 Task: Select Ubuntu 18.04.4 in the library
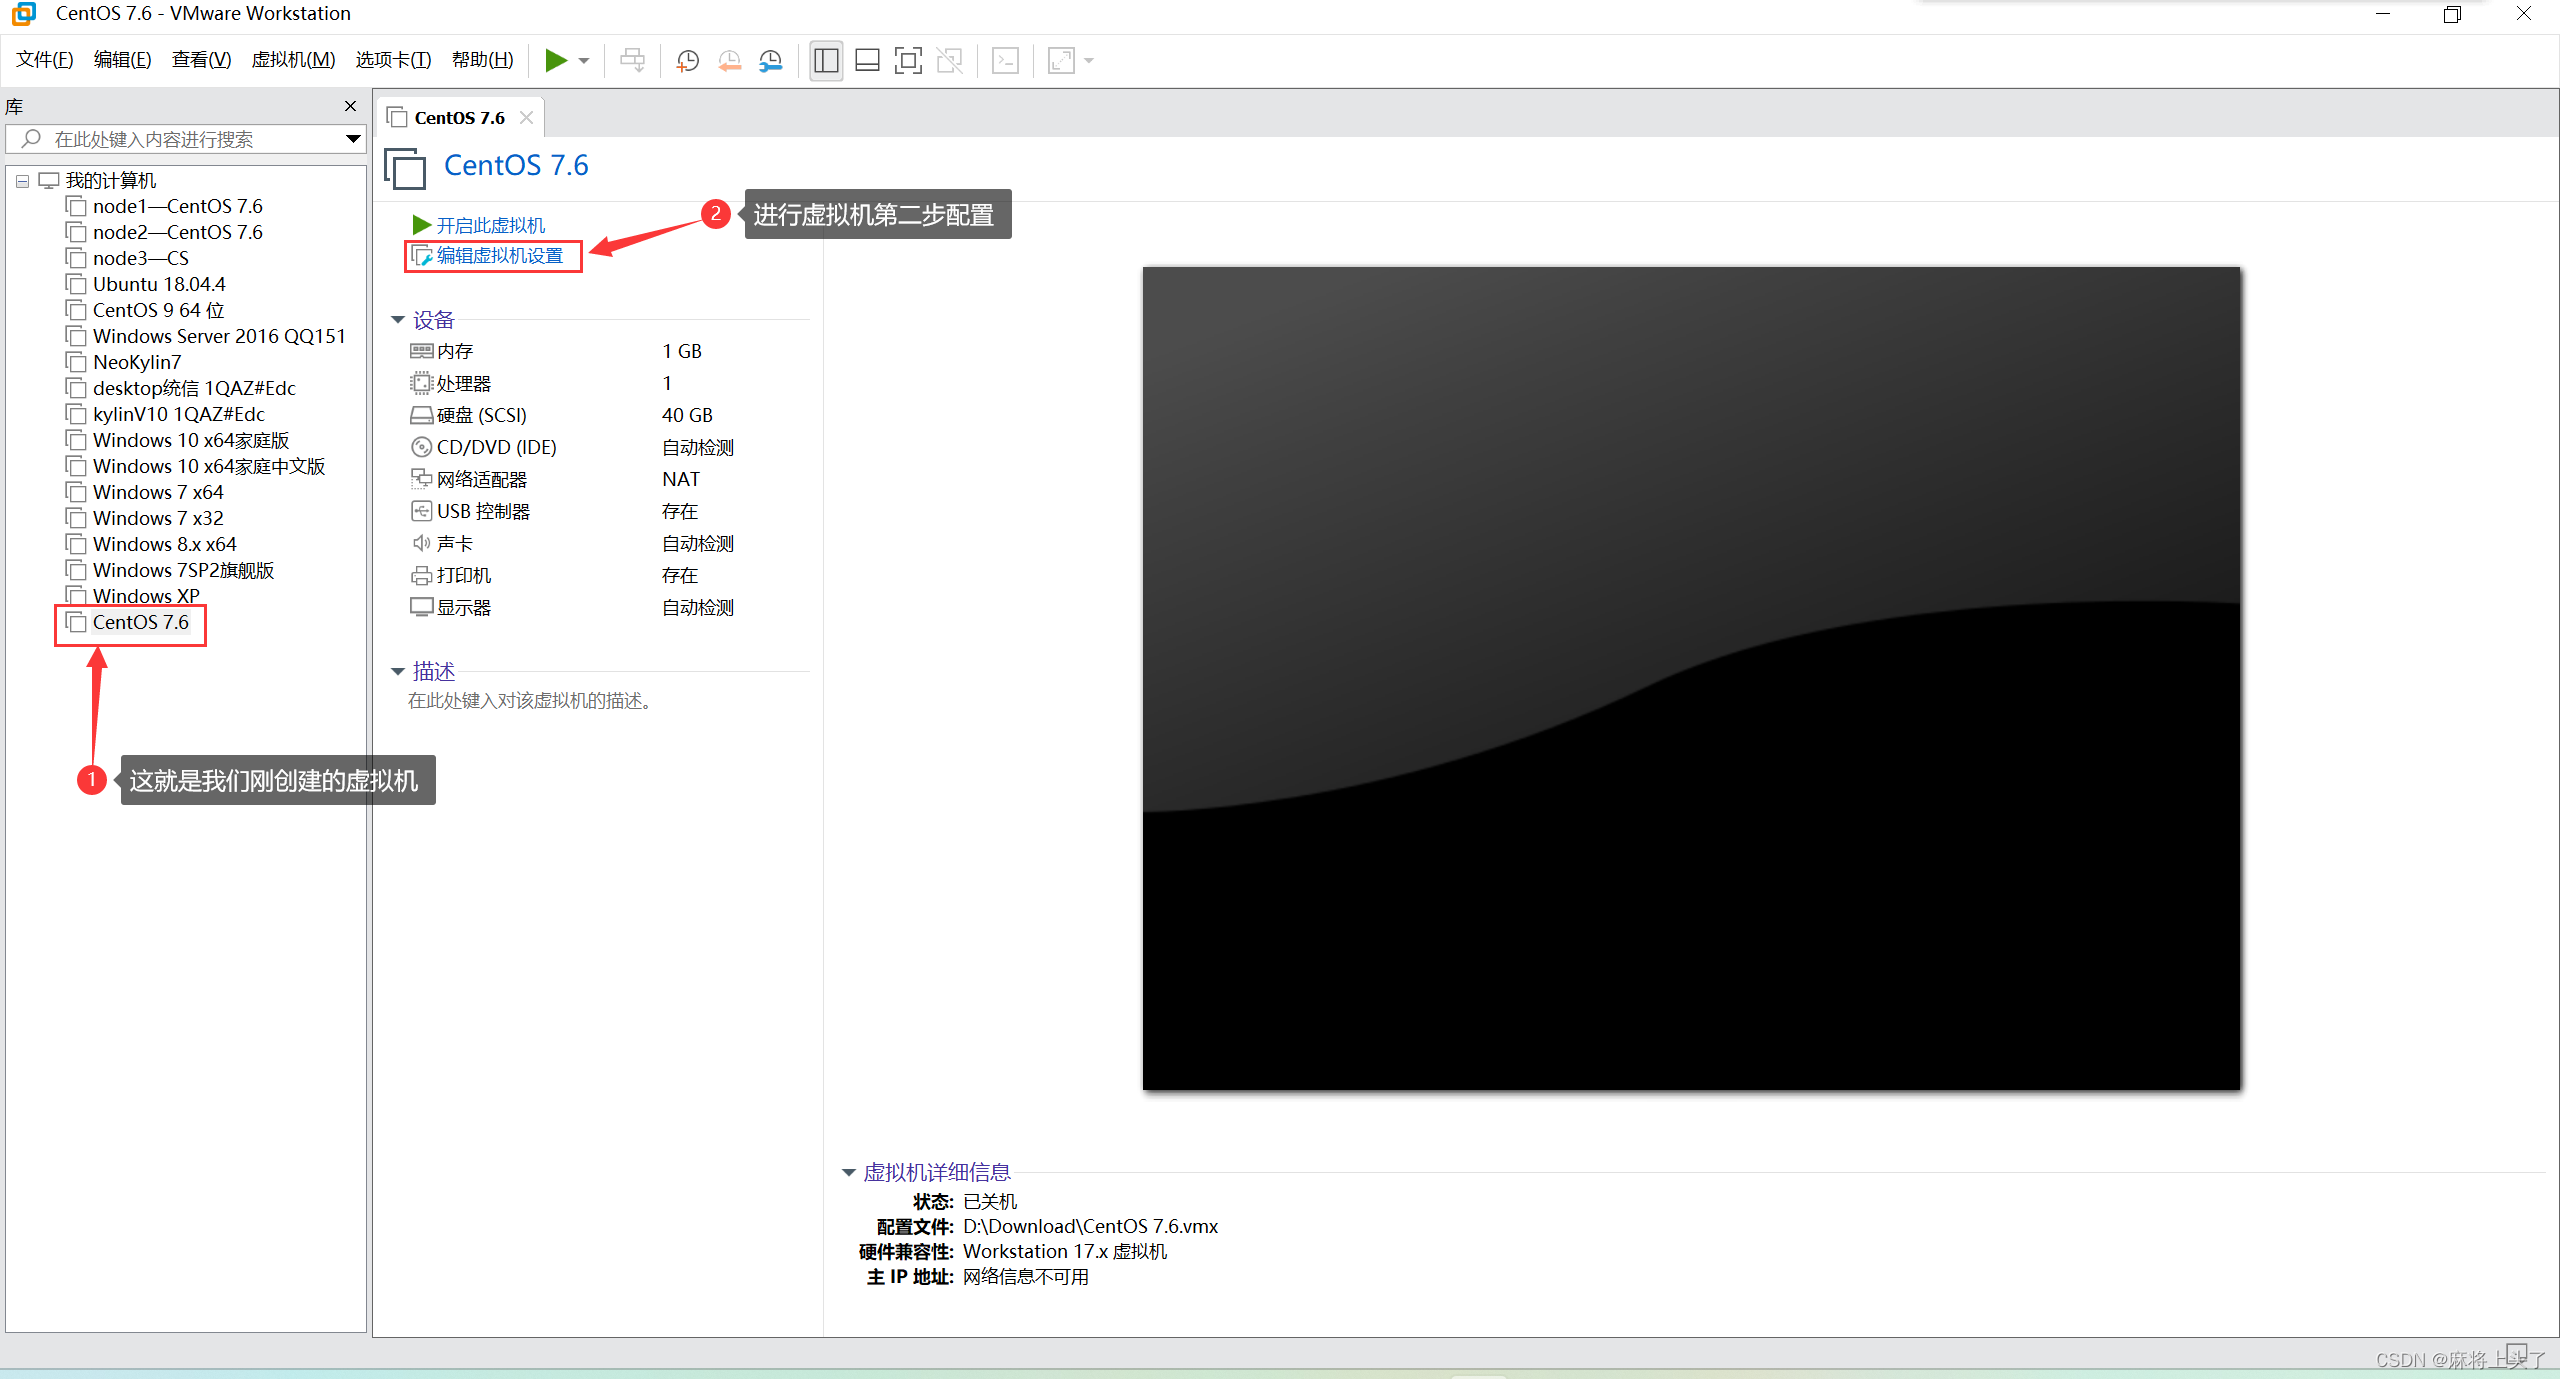point(159,284)
